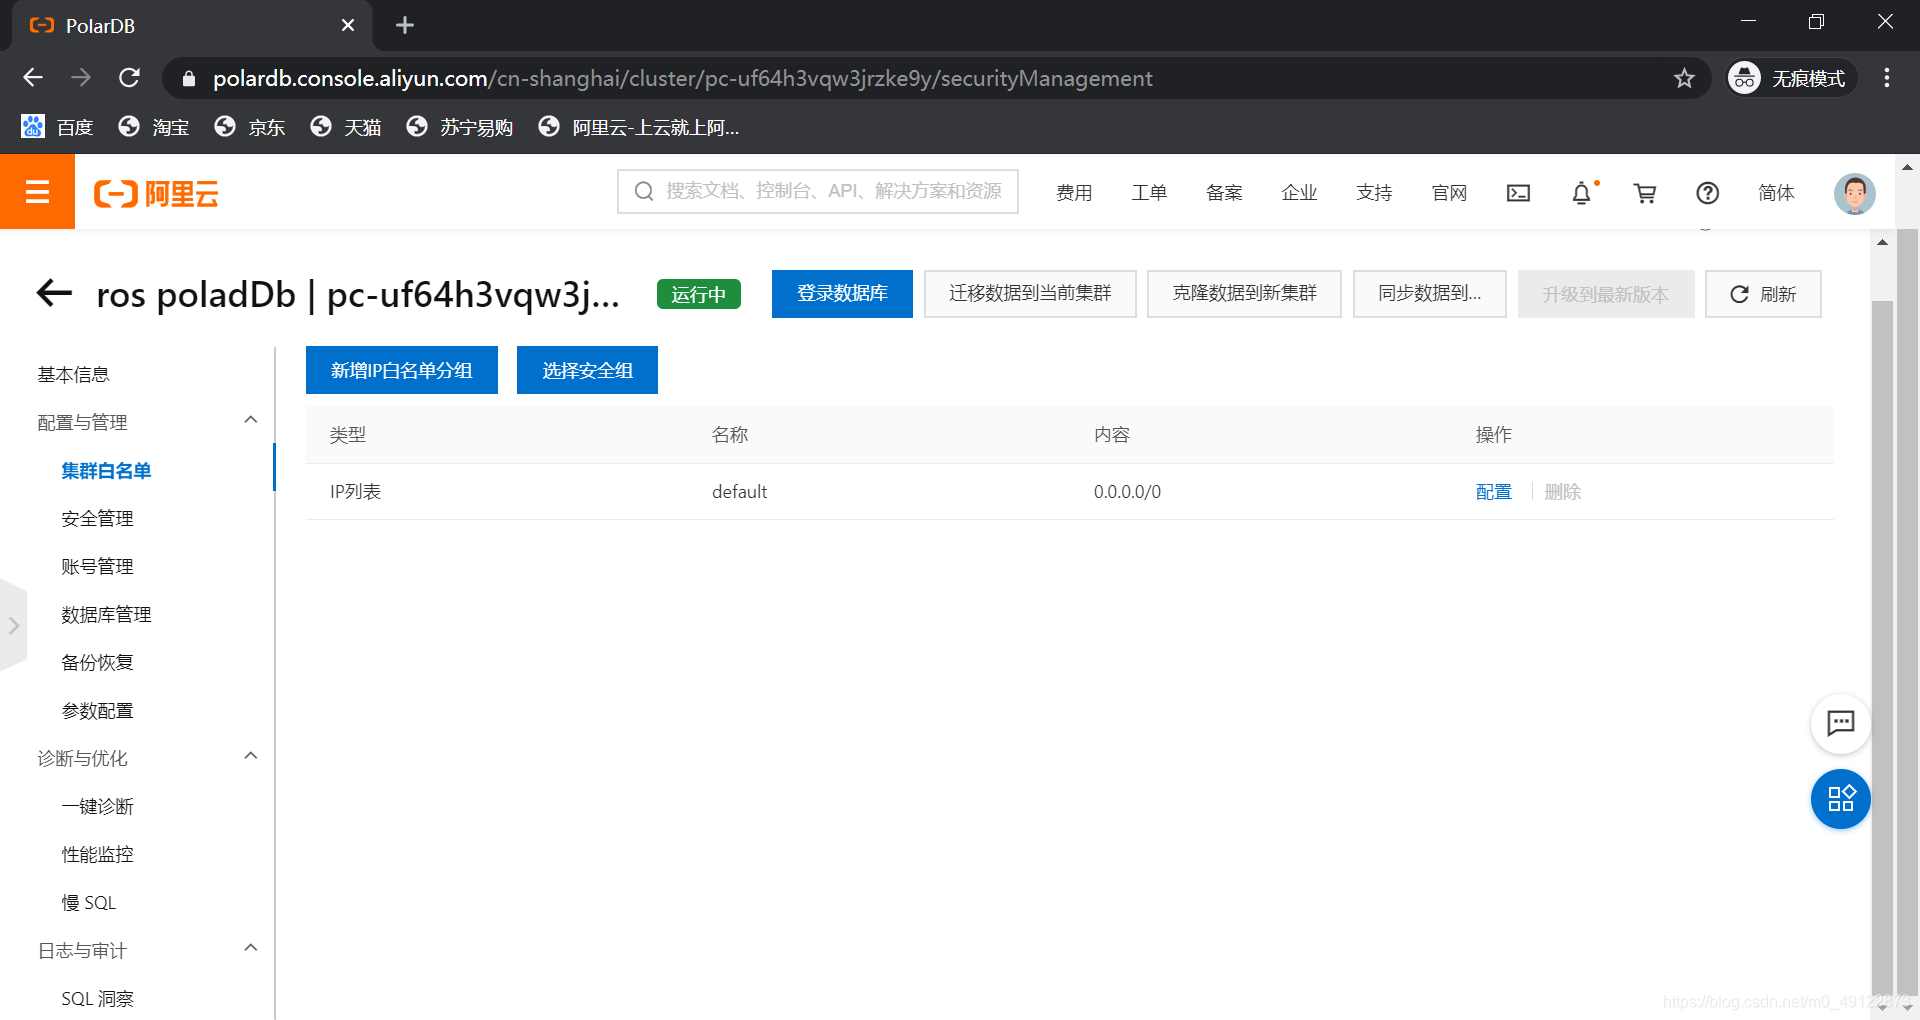The image size is (1920, 1020).
Task: Click 新增IP白名单分组 button
Action: (402, 370)
